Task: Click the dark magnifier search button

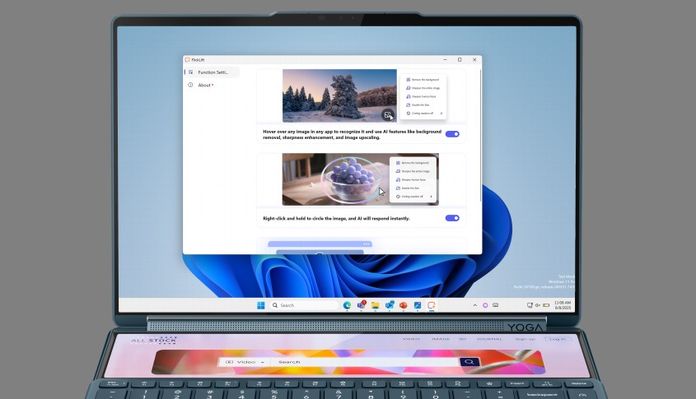Action: pyautogui.click(x=469, y=362)
